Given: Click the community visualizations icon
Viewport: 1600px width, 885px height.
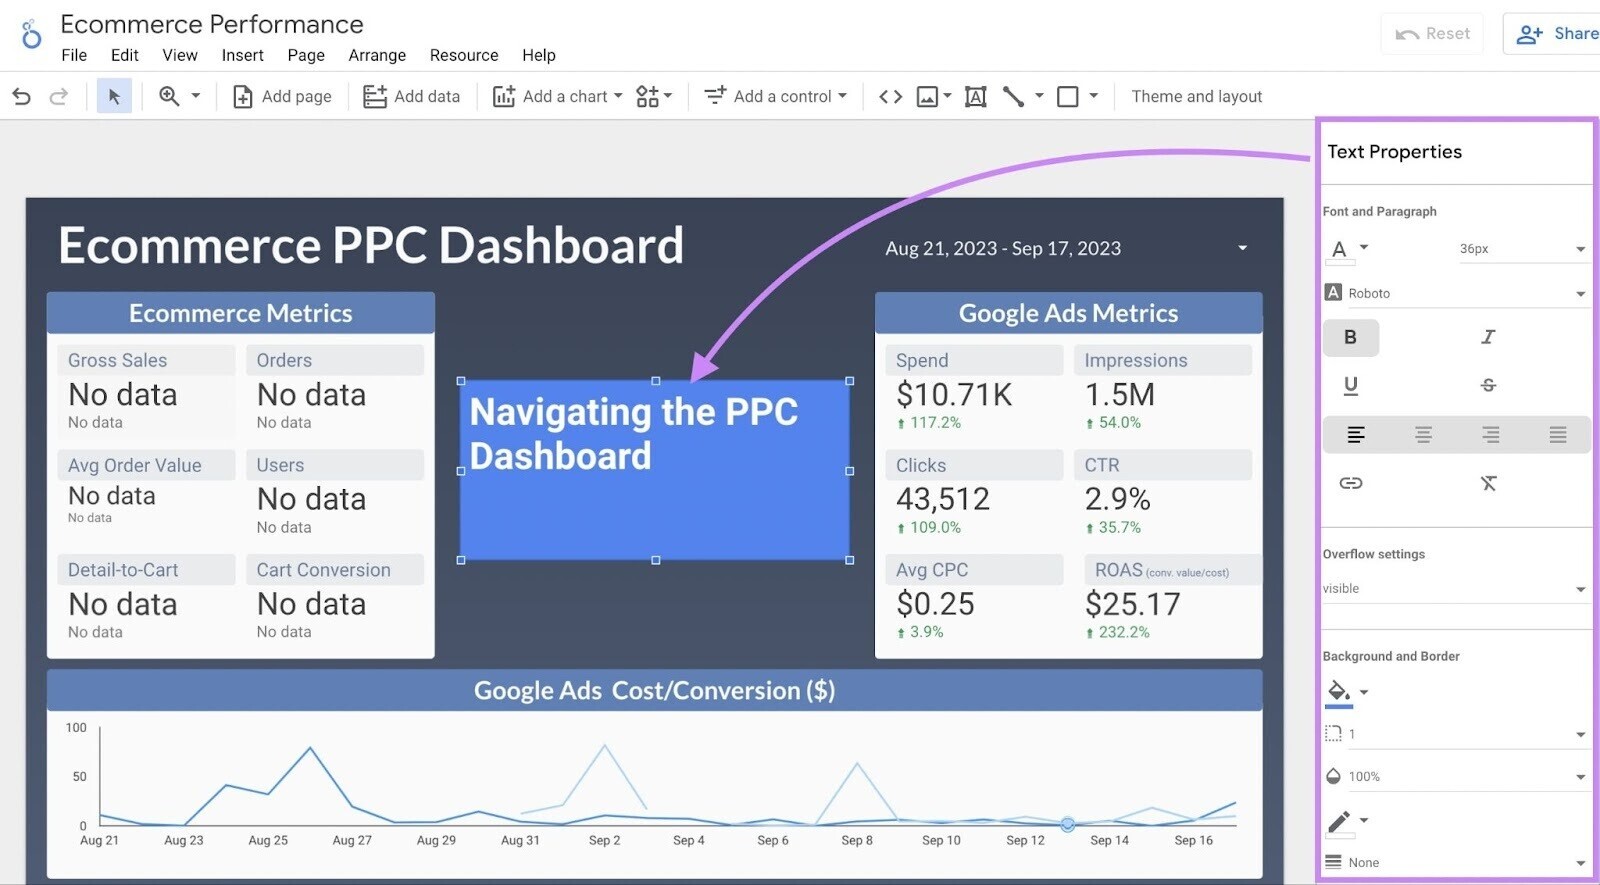Looking at the screenshot, I should (x=648, y=96).
